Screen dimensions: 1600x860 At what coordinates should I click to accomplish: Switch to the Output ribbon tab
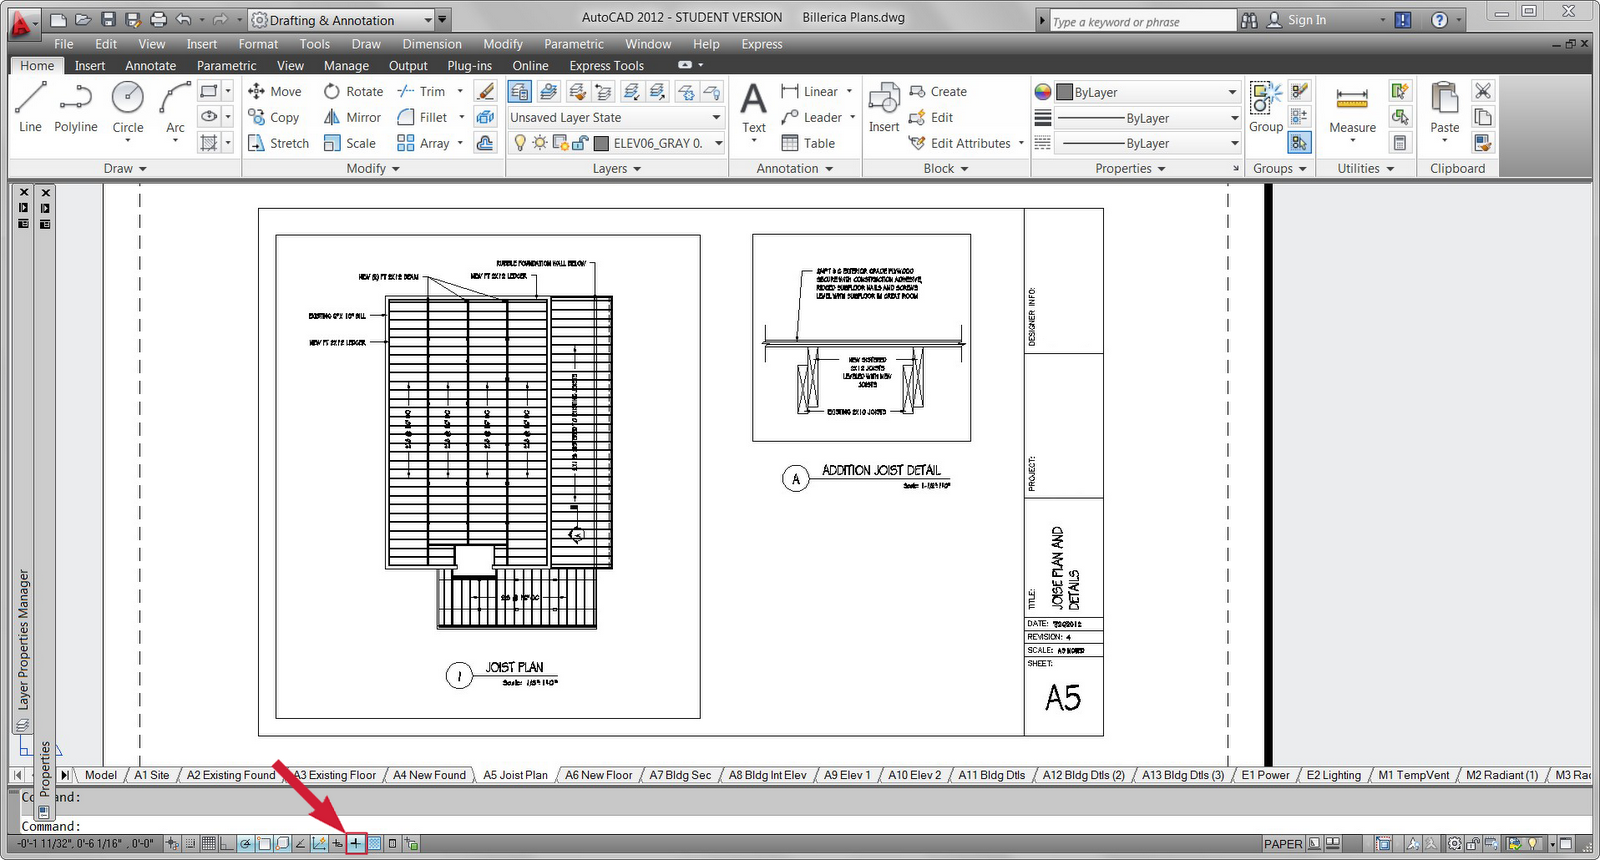pyautogui.click(x=408, y=65)
